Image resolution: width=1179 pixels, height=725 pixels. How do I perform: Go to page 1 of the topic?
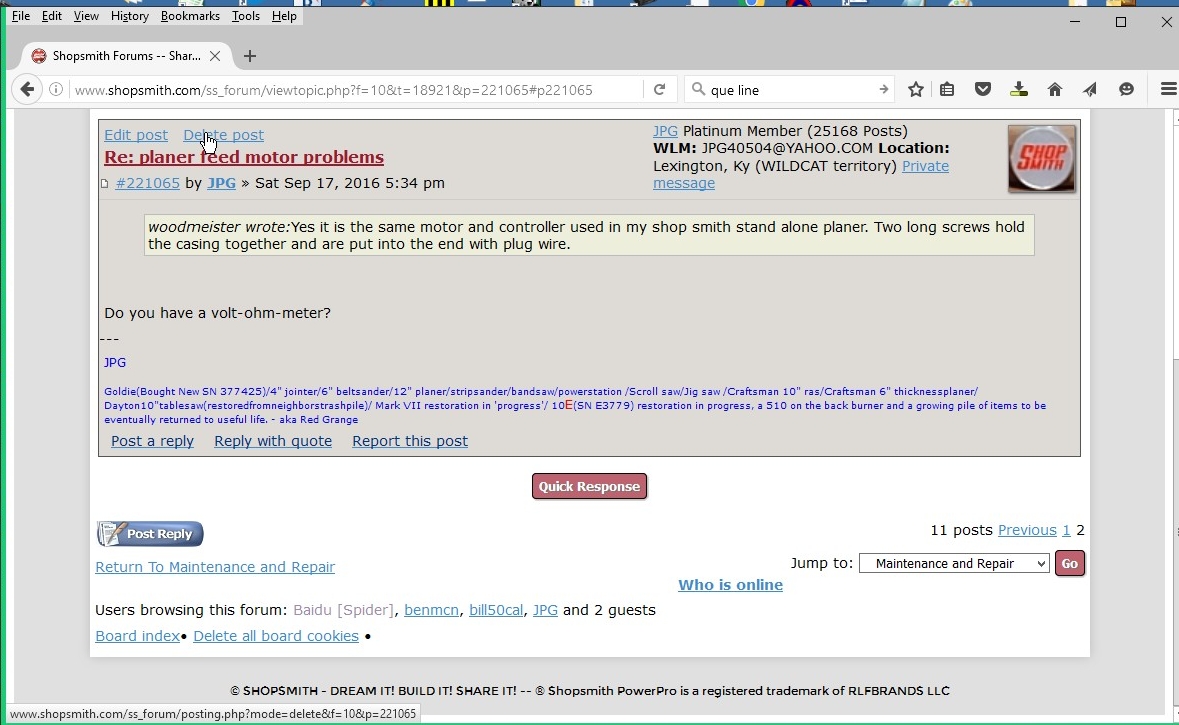tap(1066, 530)
